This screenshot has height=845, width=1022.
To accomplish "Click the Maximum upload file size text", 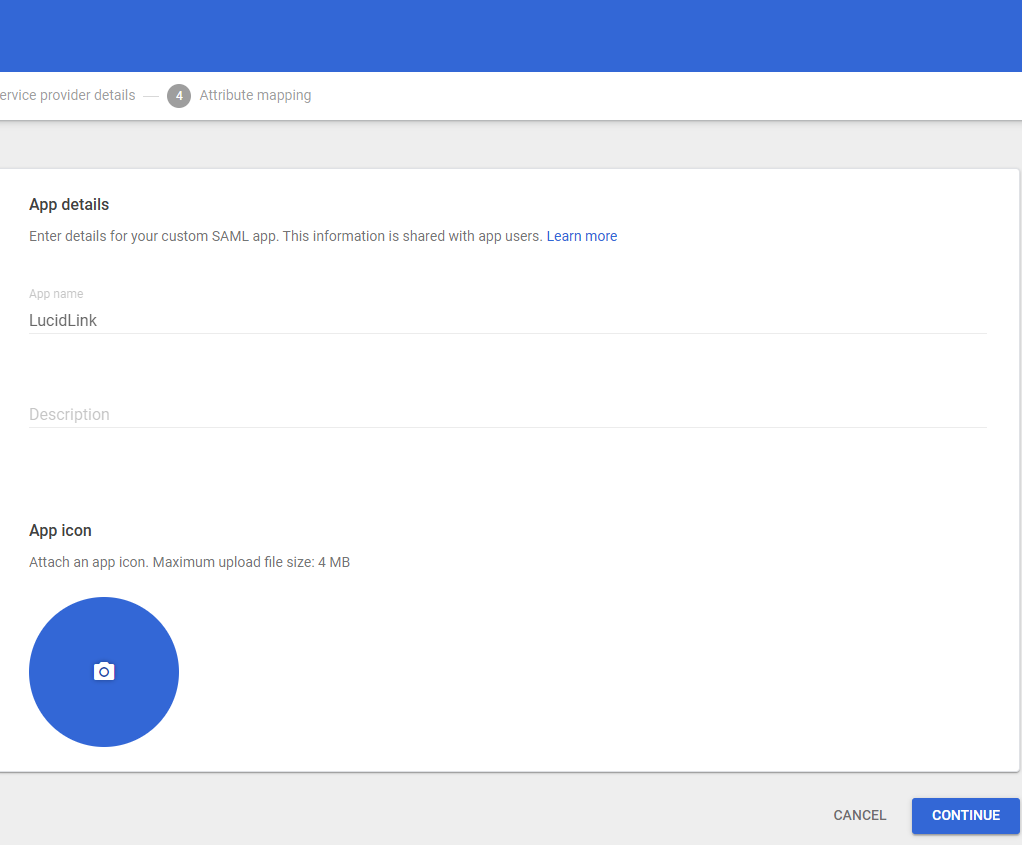I will pyautogui.click(x=251, y=562).
